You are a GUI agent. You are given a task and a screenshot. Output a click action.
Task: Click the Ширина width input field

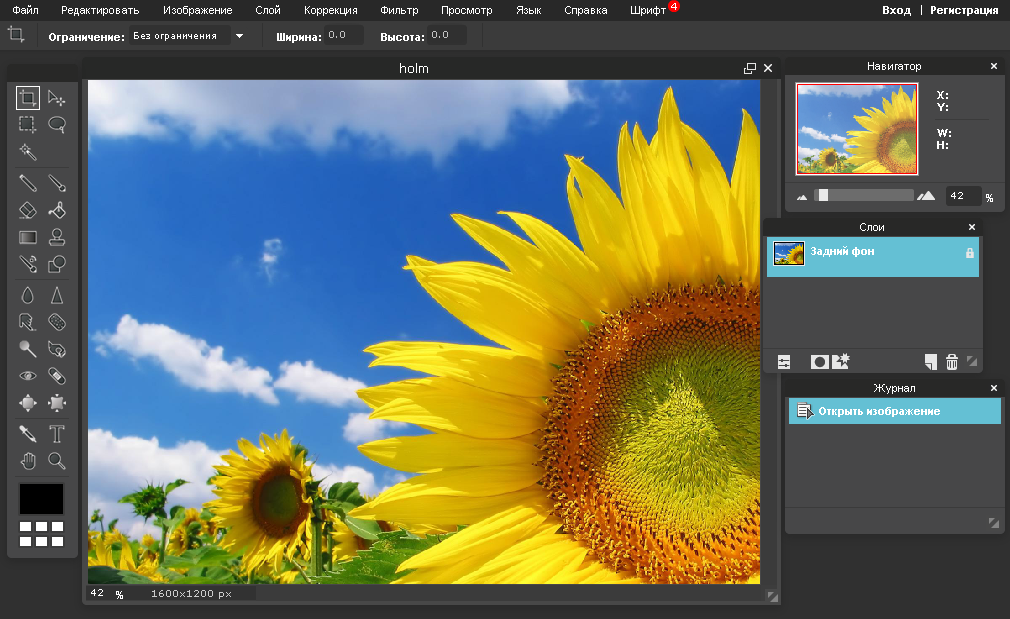pyautogui.click(x=343, y=35)
